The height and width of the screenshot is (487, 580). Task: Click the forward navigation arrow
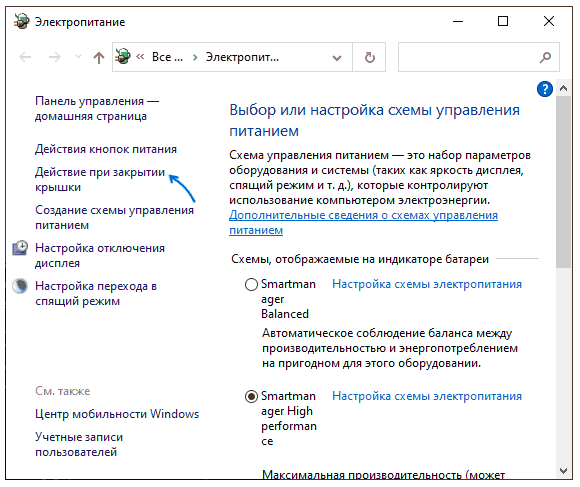pyautogui.click(x=54, y=57)
